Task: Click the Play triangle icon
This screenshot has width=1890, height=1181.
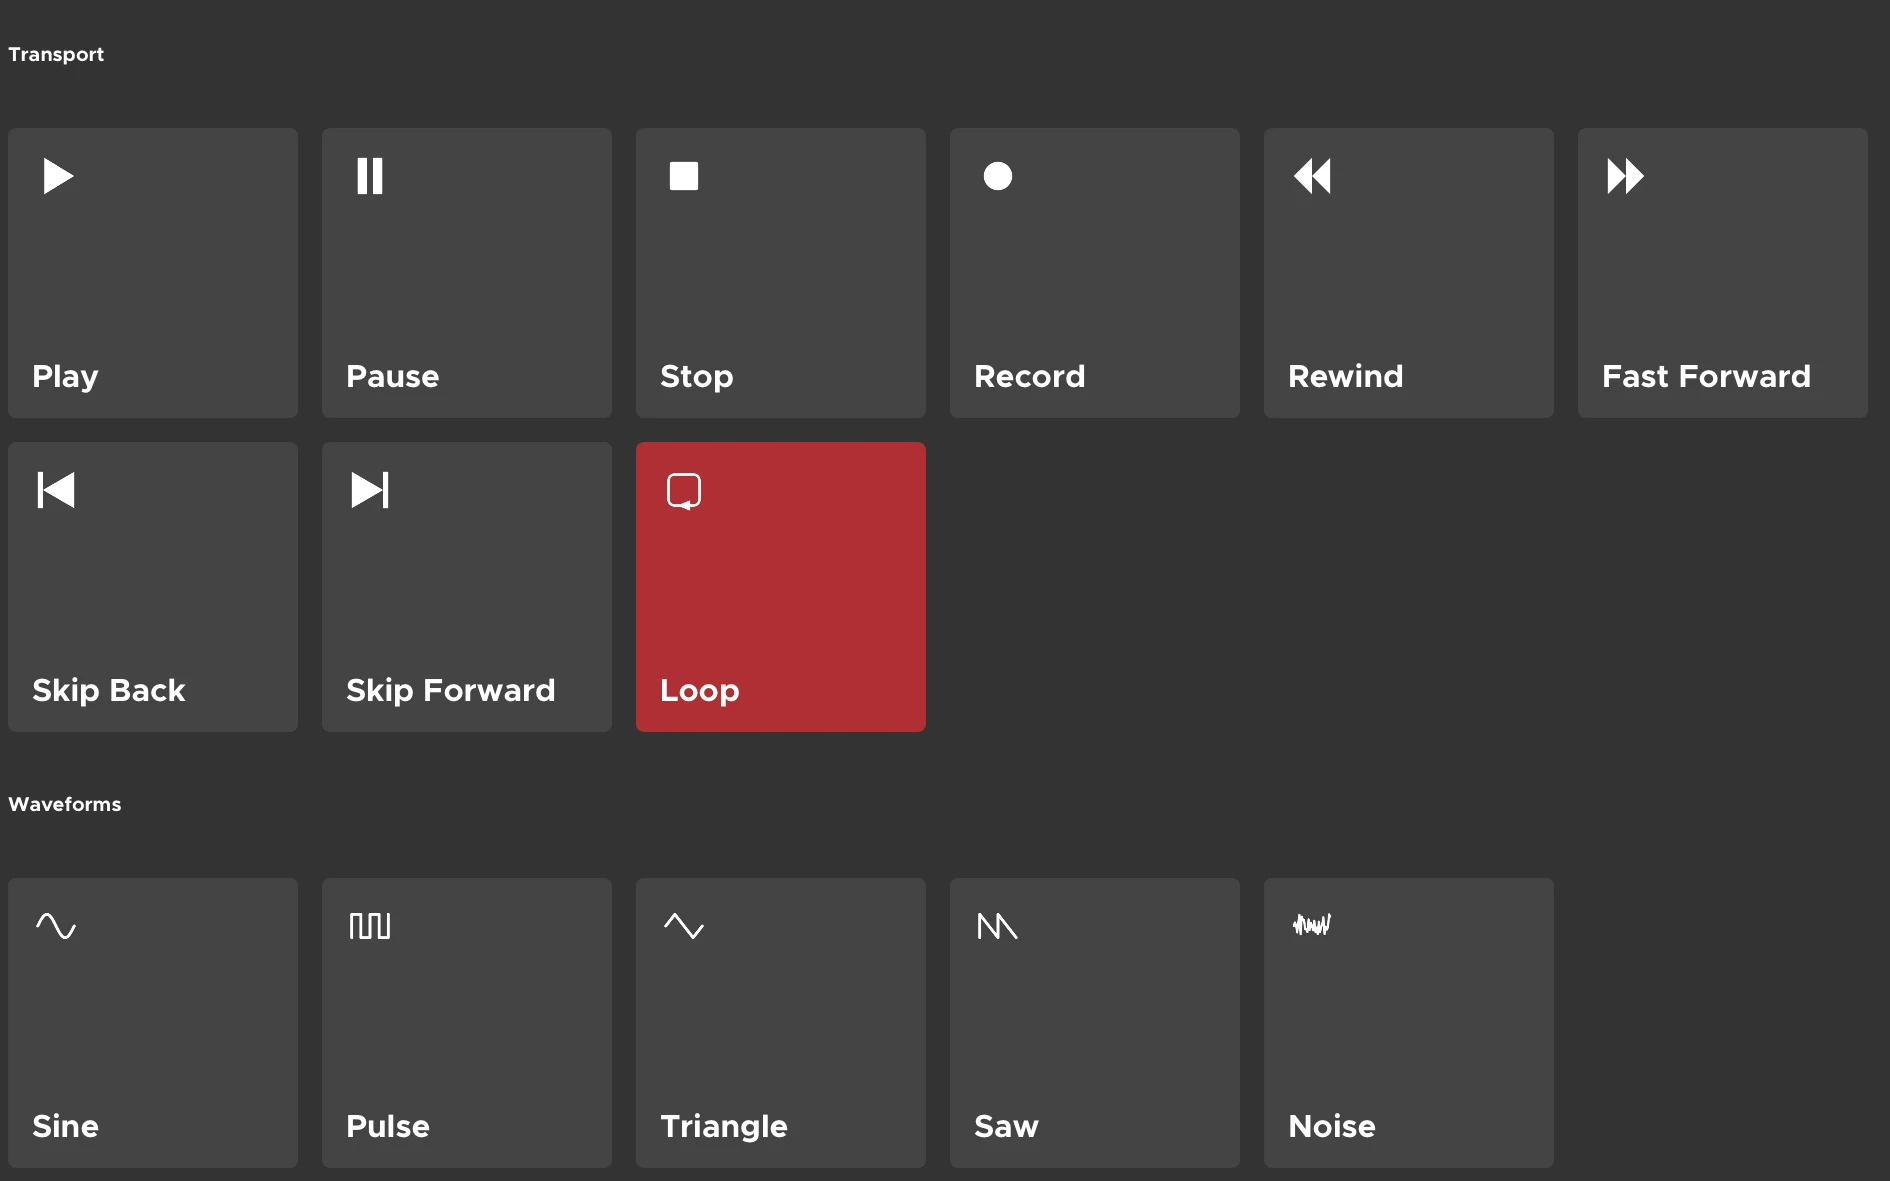Action: click(58, 176)
